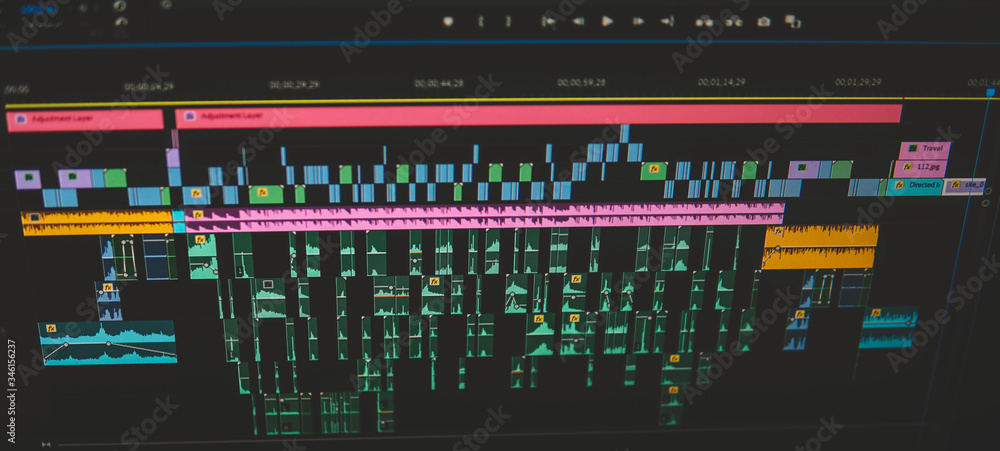
Task: Step forward one frame
Action: point(638,21)
